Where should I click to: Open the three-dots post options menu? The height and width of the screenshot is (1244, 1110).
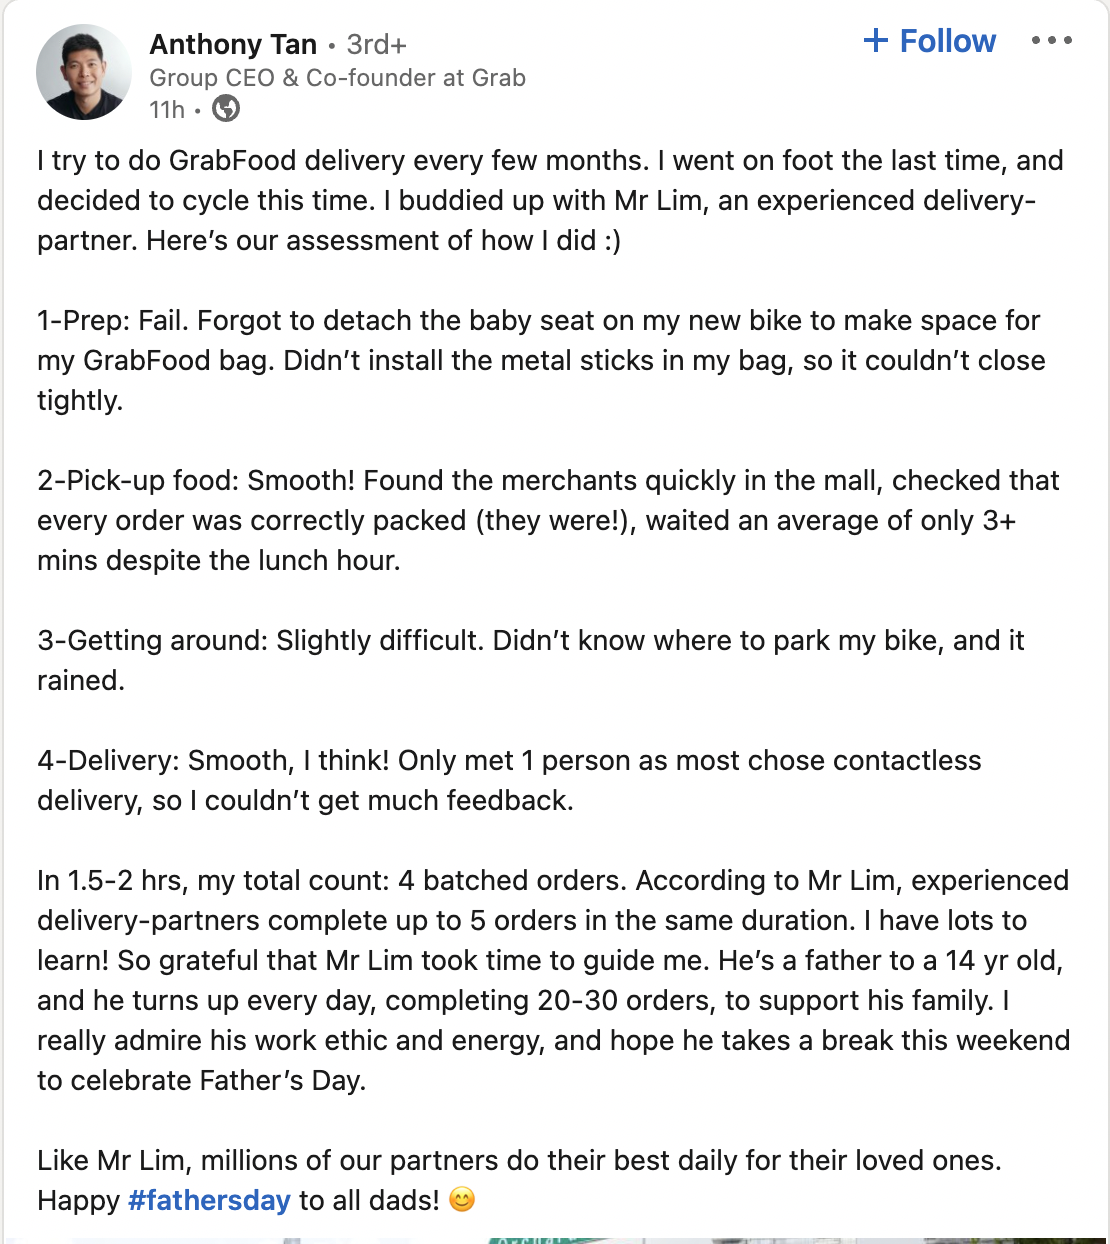tap(1052, 41)
